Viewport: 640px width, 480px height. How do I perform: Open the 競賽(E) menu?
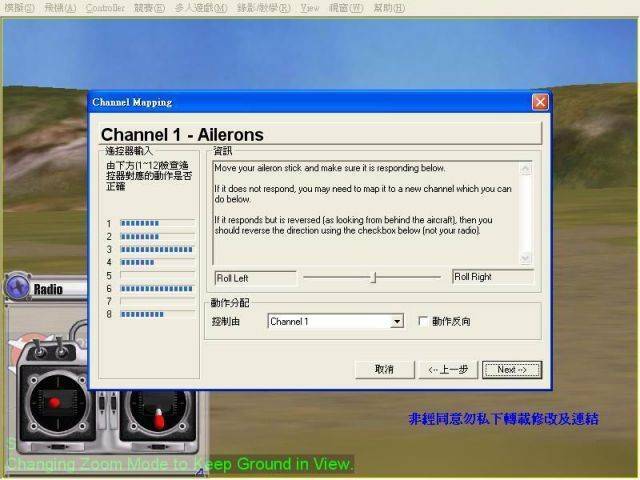point(150,8)
